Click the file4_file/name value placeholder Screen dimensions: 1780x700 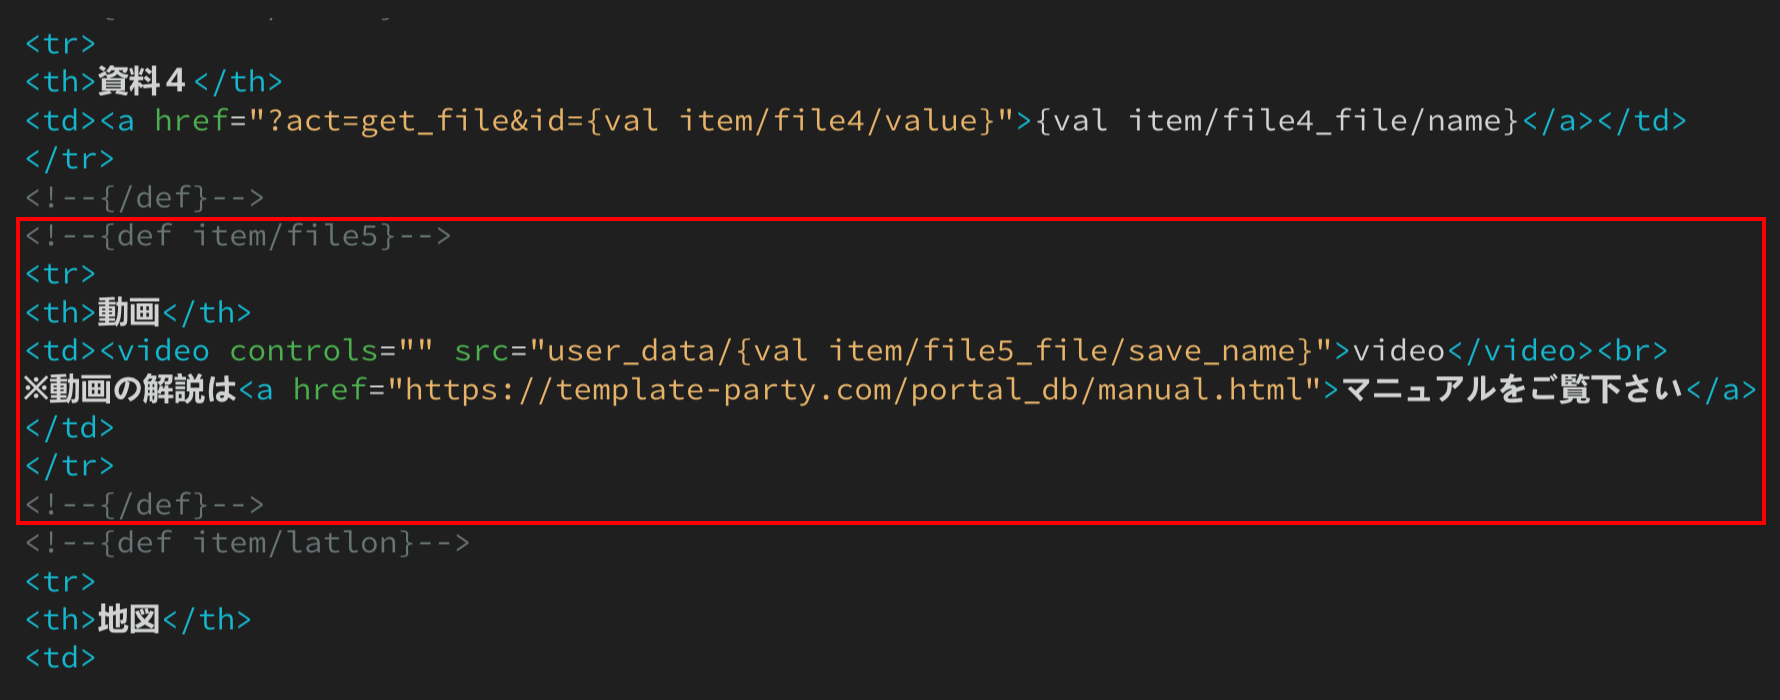click(1277, 121)
